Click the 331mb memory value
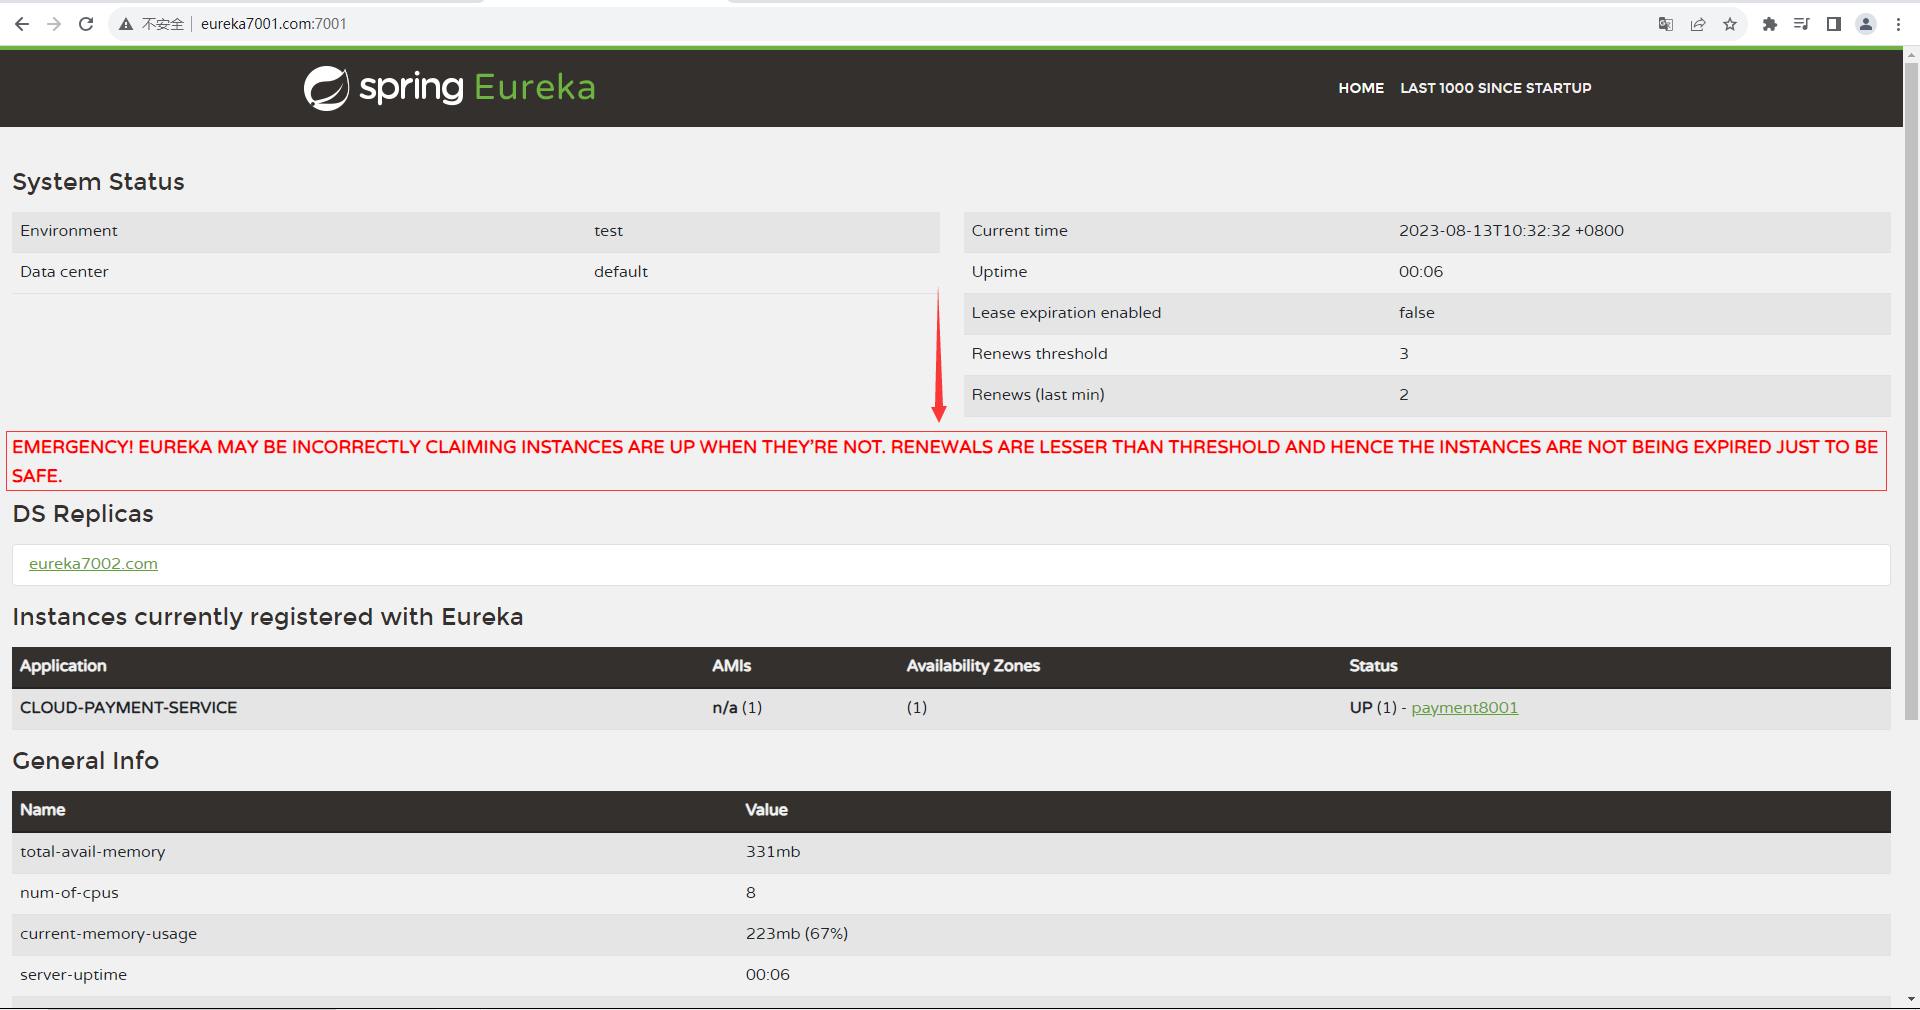The width and height of the screenshot is (1920, 1010). (x=773, y=852)
